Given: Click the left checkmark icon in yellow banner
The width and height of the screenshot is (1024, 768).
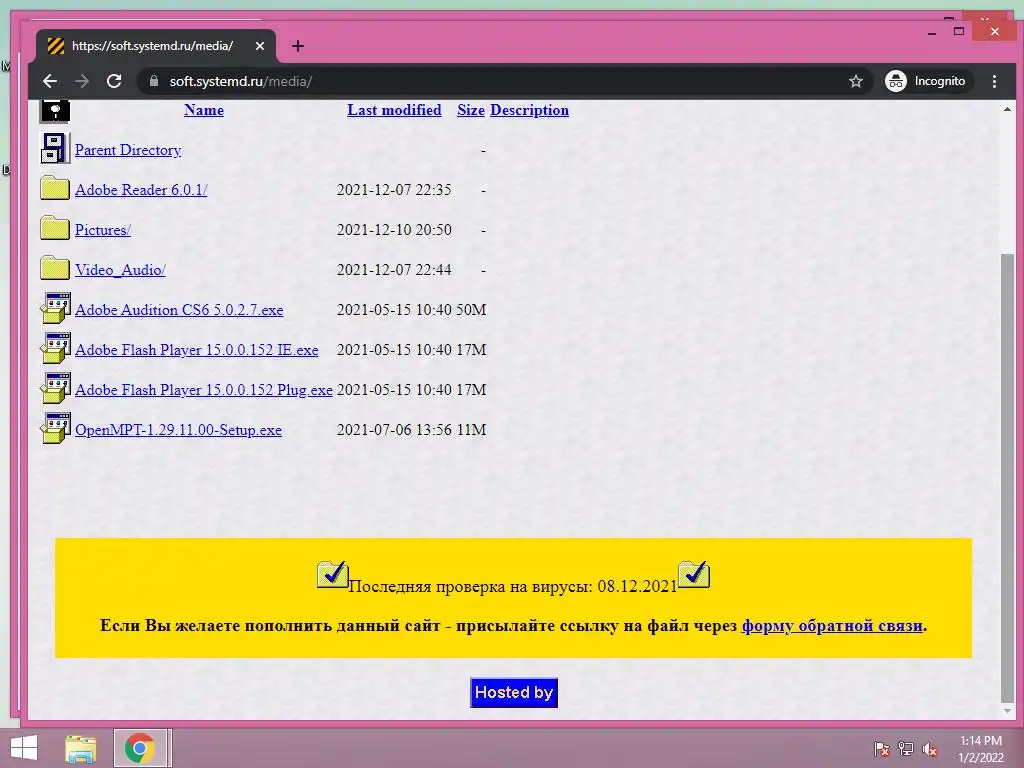Looking at the screenshot, I should point(332,575).
